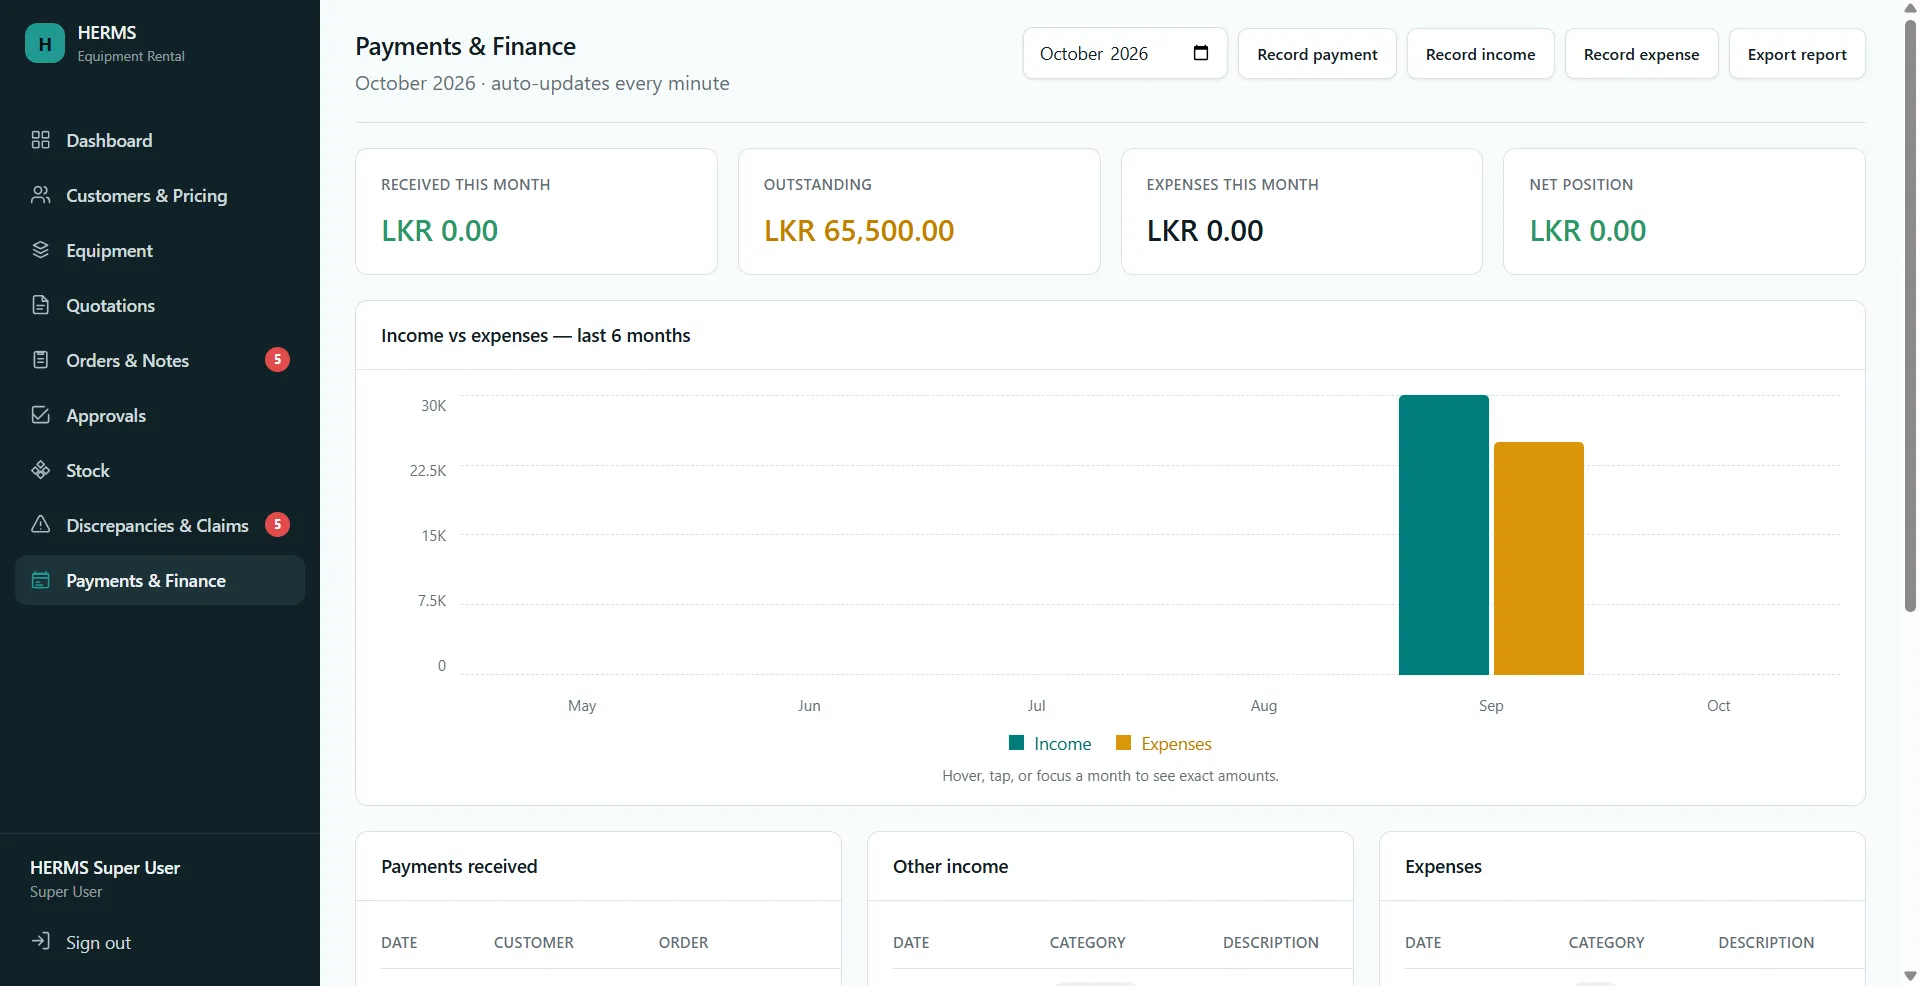Viewport: 1920px width, 986px height.
Task: Toggle the Expenses legend swatch
Action: point(1123,743)
